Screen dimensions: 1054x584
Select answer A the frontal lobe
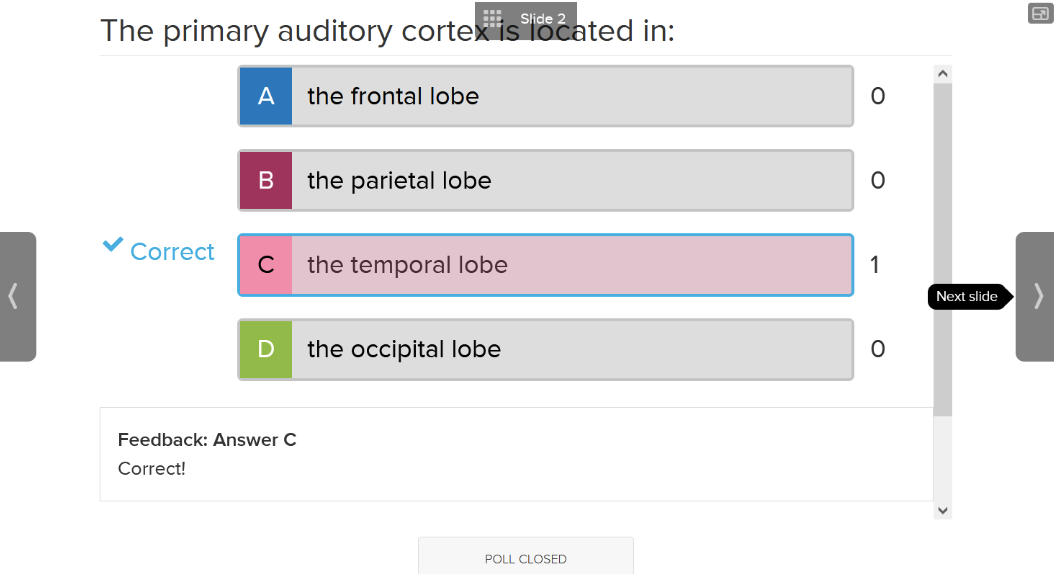coord(546,96)
